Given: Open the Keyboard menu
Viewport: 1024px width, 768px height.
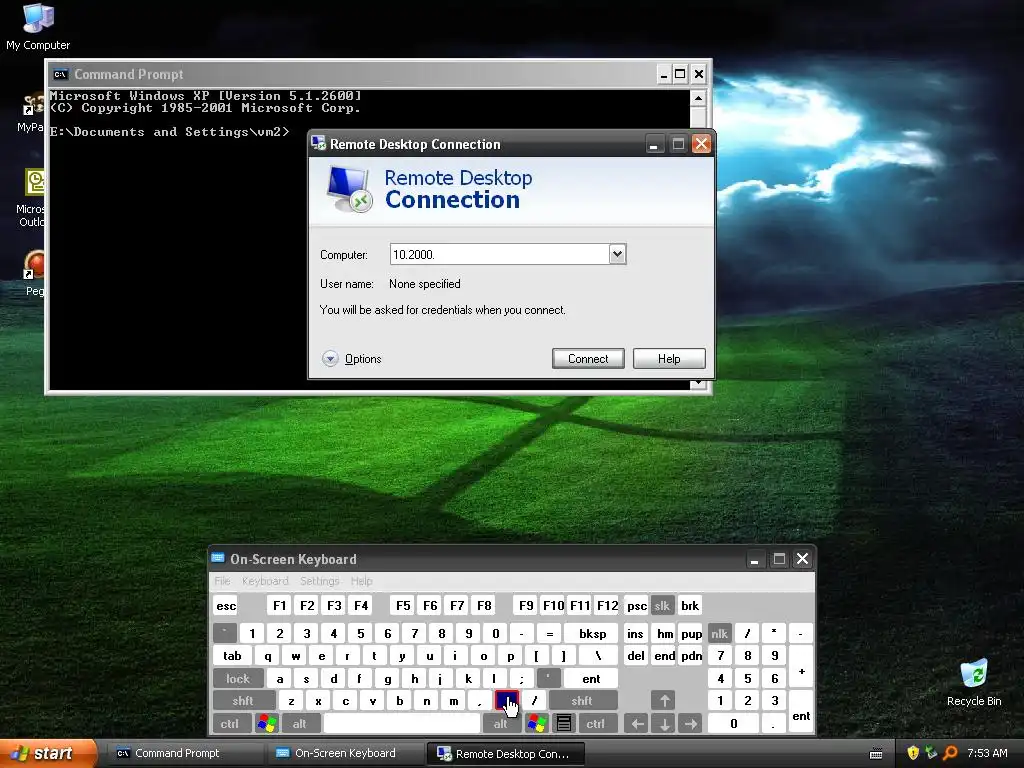Looking at the screenshot, I should 264,581.
